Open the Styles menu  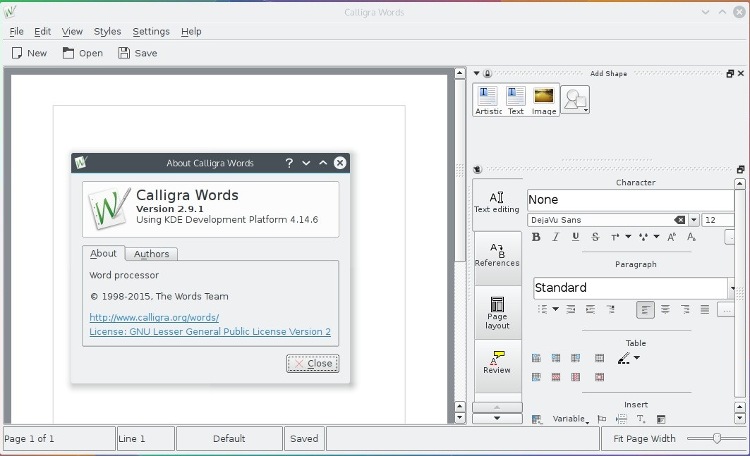tap(107, 32)
